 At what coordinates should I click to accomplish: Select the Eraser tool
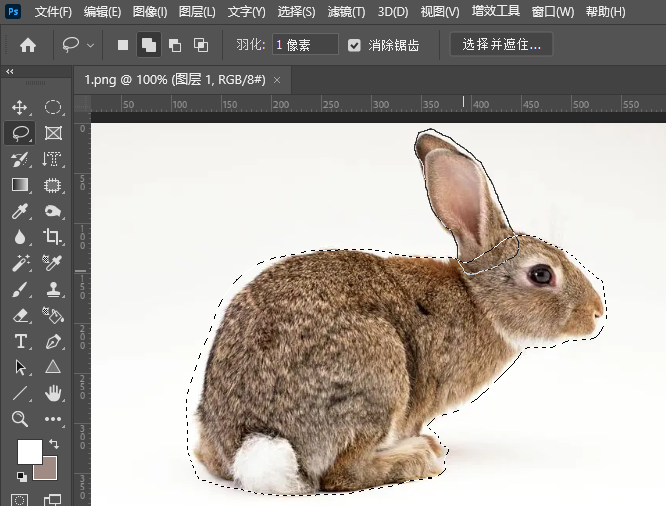19,315
